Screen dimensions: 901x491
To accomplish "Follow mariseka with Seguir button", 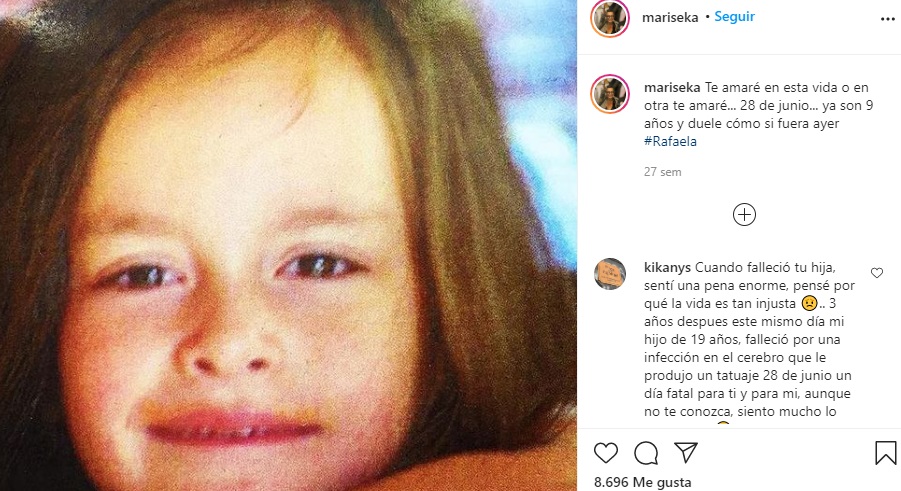I will coord(734,17).
